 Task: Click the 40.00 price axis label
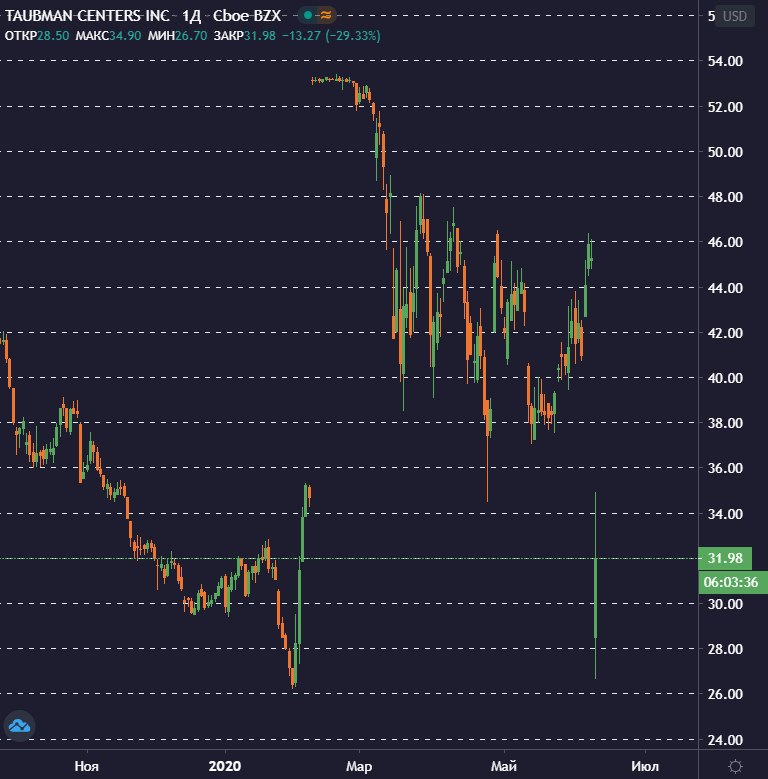tap(725, 378)
